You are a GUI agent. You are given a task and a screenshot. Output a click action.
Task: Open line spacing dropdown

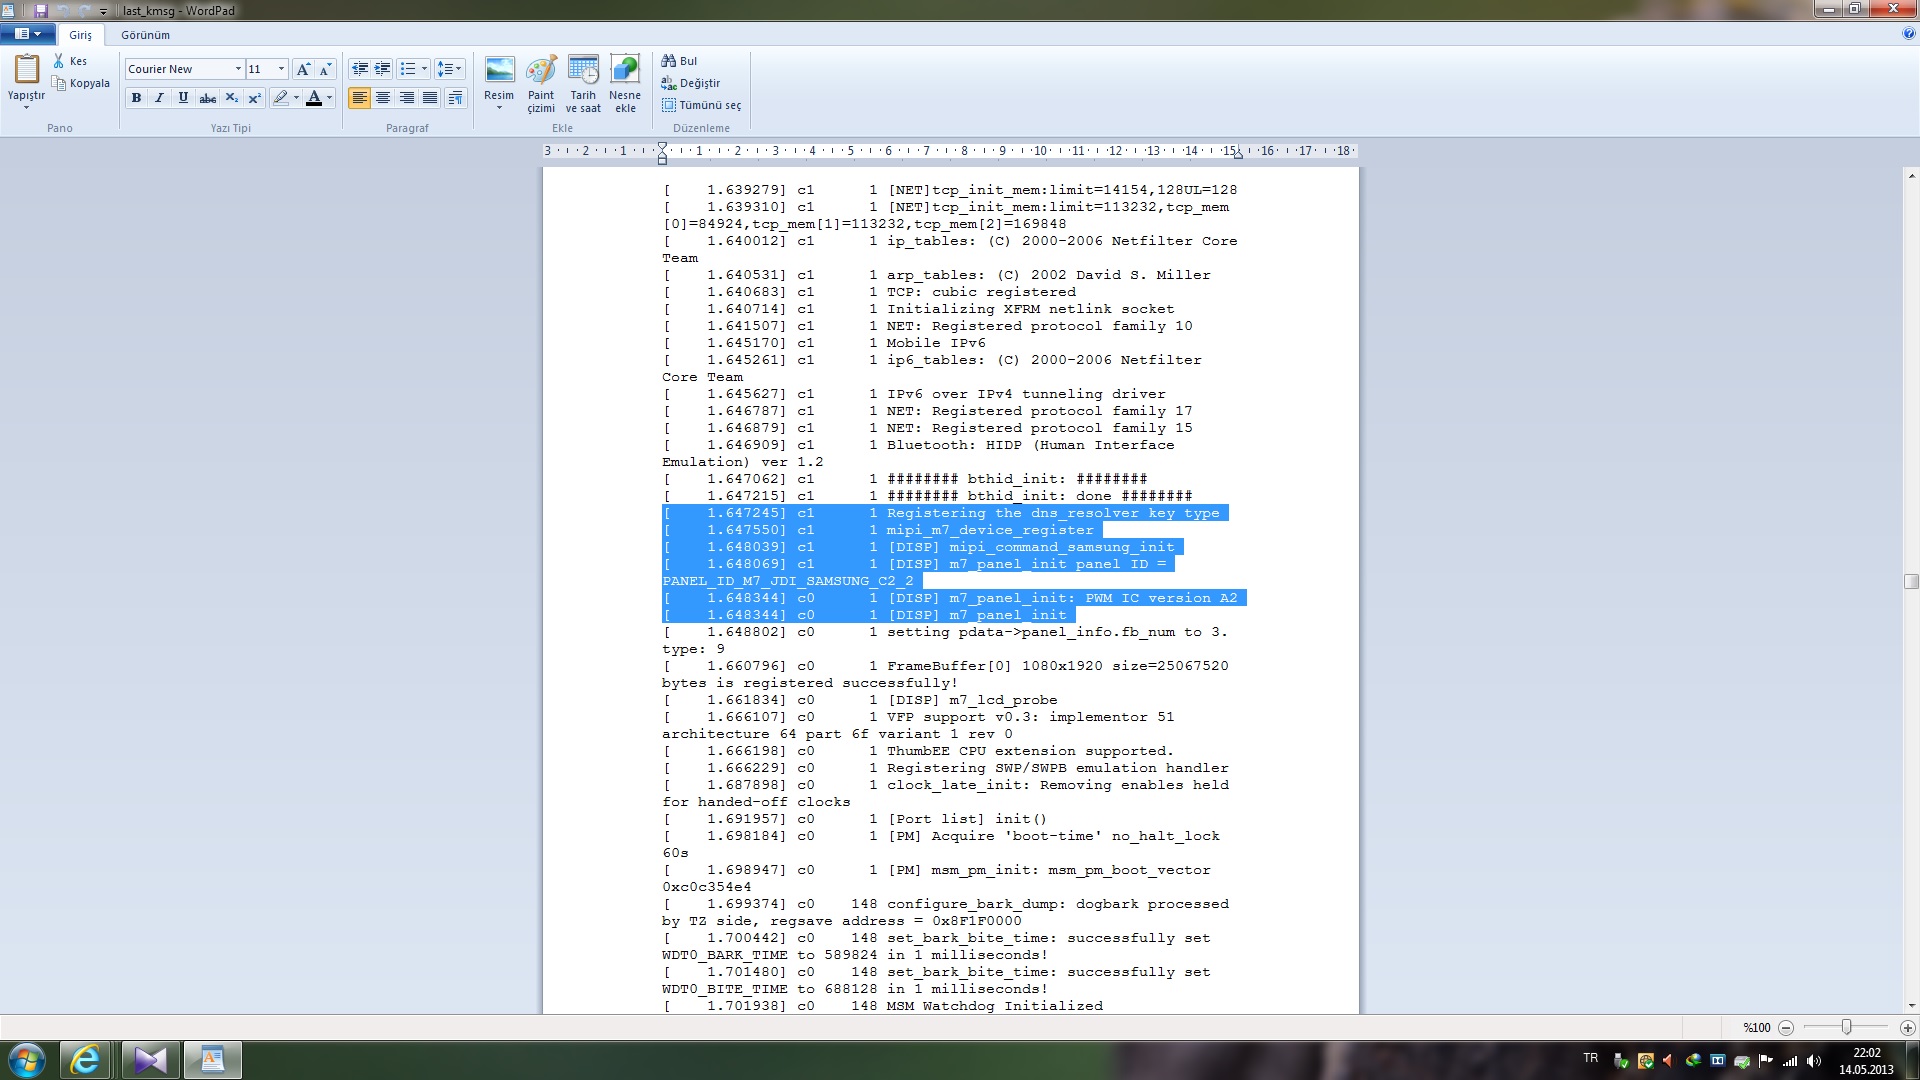click(449, 69)
